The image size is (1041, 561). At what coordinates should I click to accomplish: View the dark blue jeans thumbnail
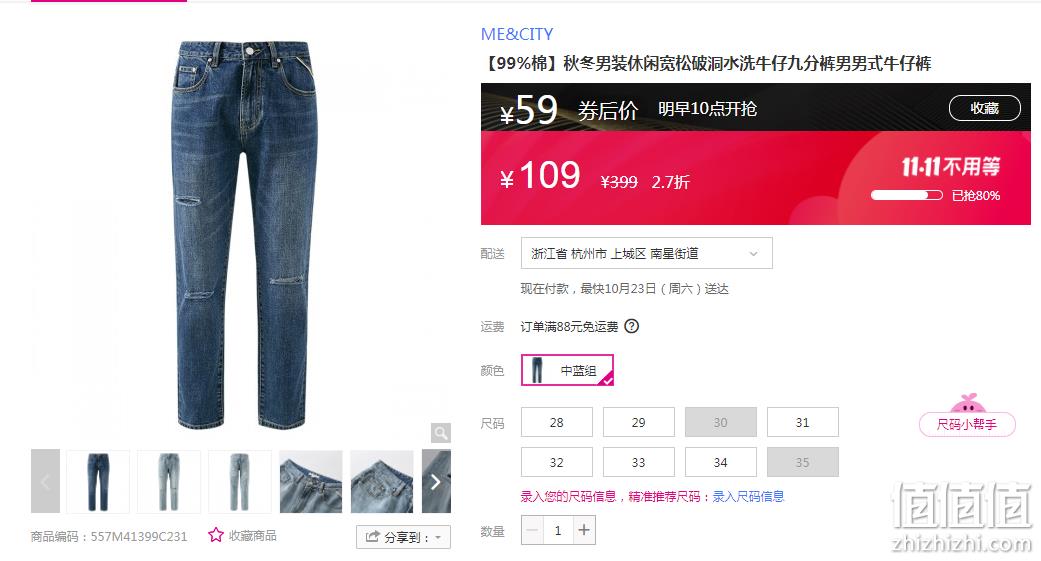[x=98, y=481]
